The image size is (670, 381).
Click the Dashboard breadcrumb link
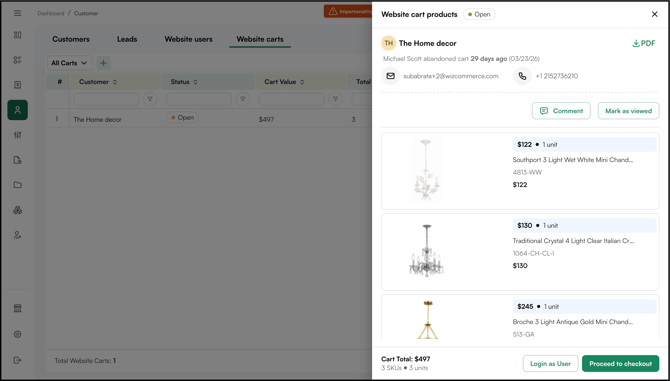pyautogui.click(x=50, y=13)
